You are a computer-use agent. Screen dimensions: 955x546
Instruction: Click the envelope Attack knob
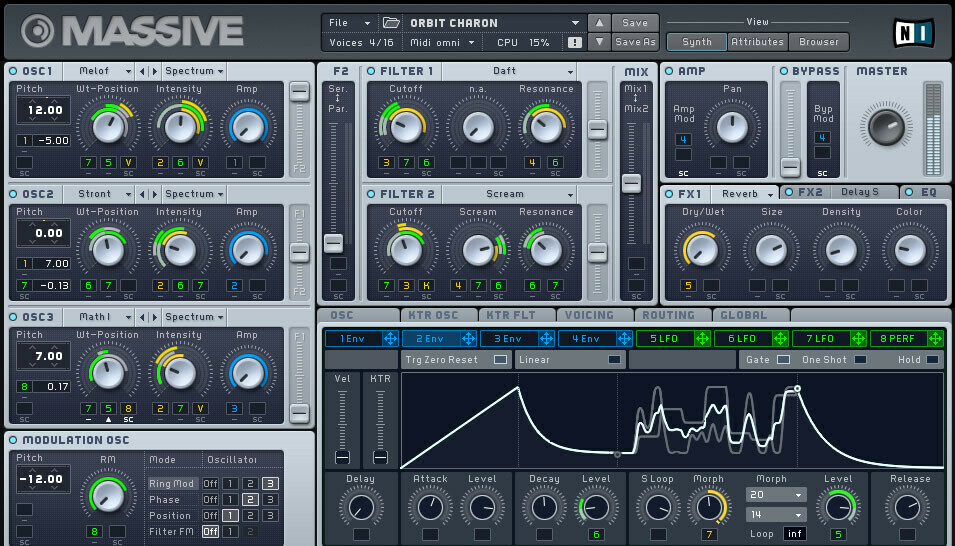click(x=431, y=507)
